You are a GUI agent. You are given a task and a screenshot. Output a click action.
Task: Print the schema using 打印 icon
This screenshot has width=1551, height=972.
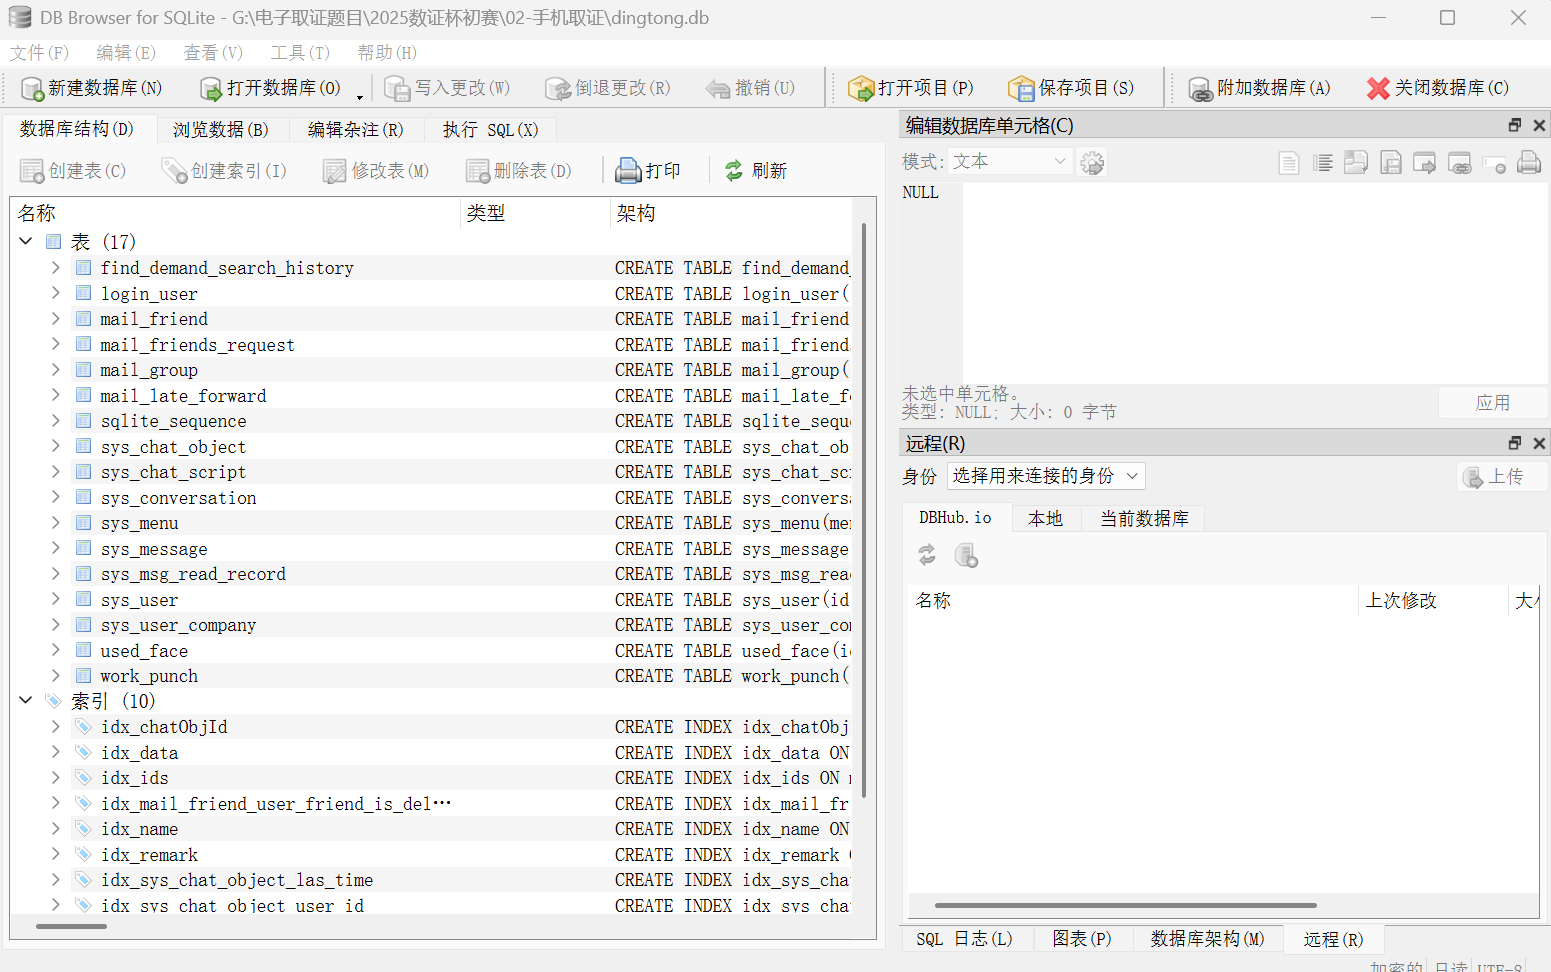(x=628, y=171)
